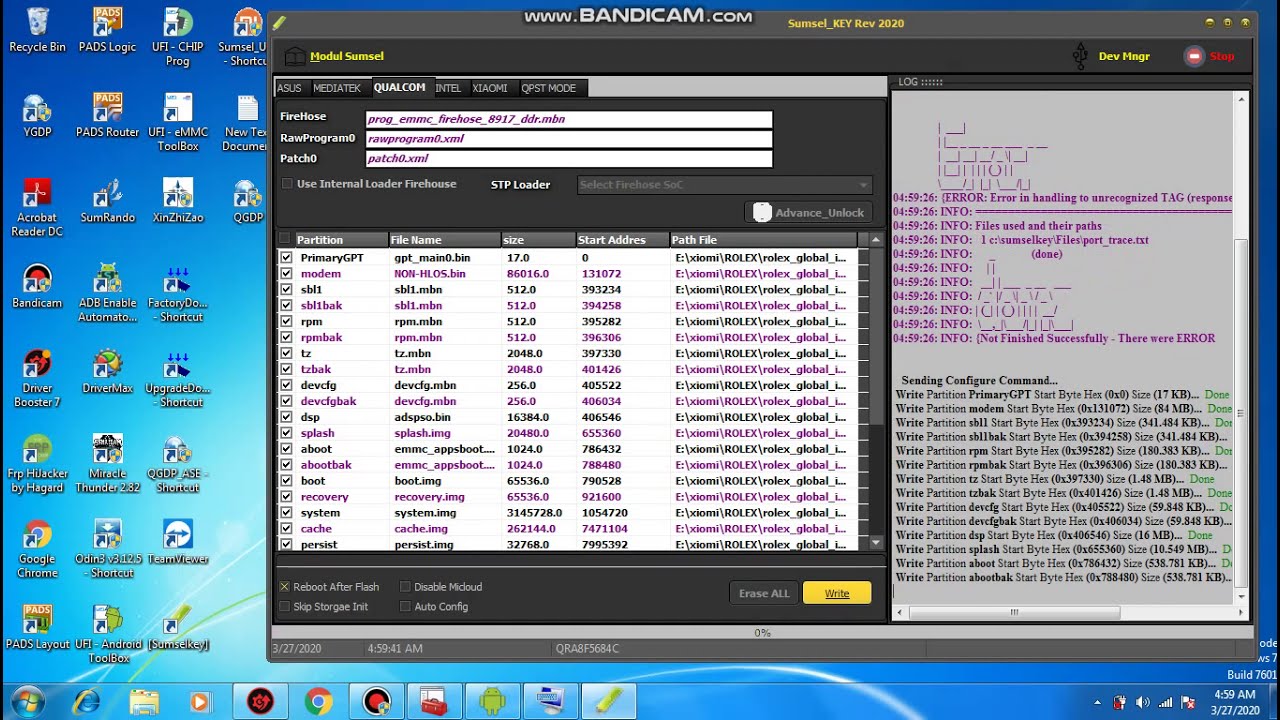This screenshot has height=720, width=1280.
Task: Toggle Reboot After Flash option
Action: pos(284,587)
